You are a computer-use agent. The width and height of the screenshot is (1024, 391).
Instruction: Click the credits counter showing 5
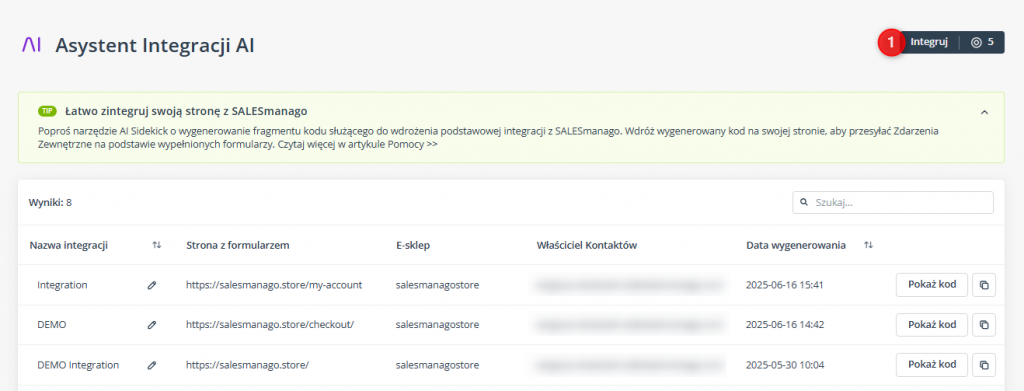pos(982,42)
